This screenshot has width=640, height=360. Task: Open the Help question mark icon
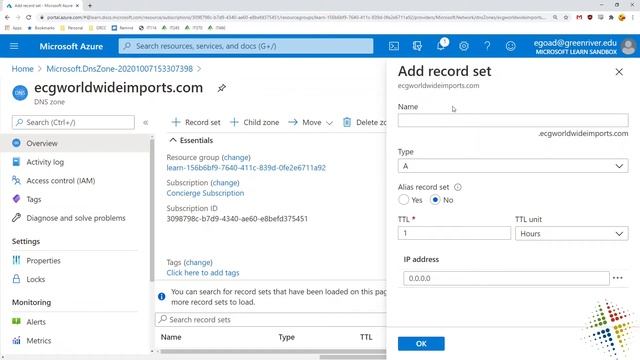pyautogui.click(x=487, y=46)
